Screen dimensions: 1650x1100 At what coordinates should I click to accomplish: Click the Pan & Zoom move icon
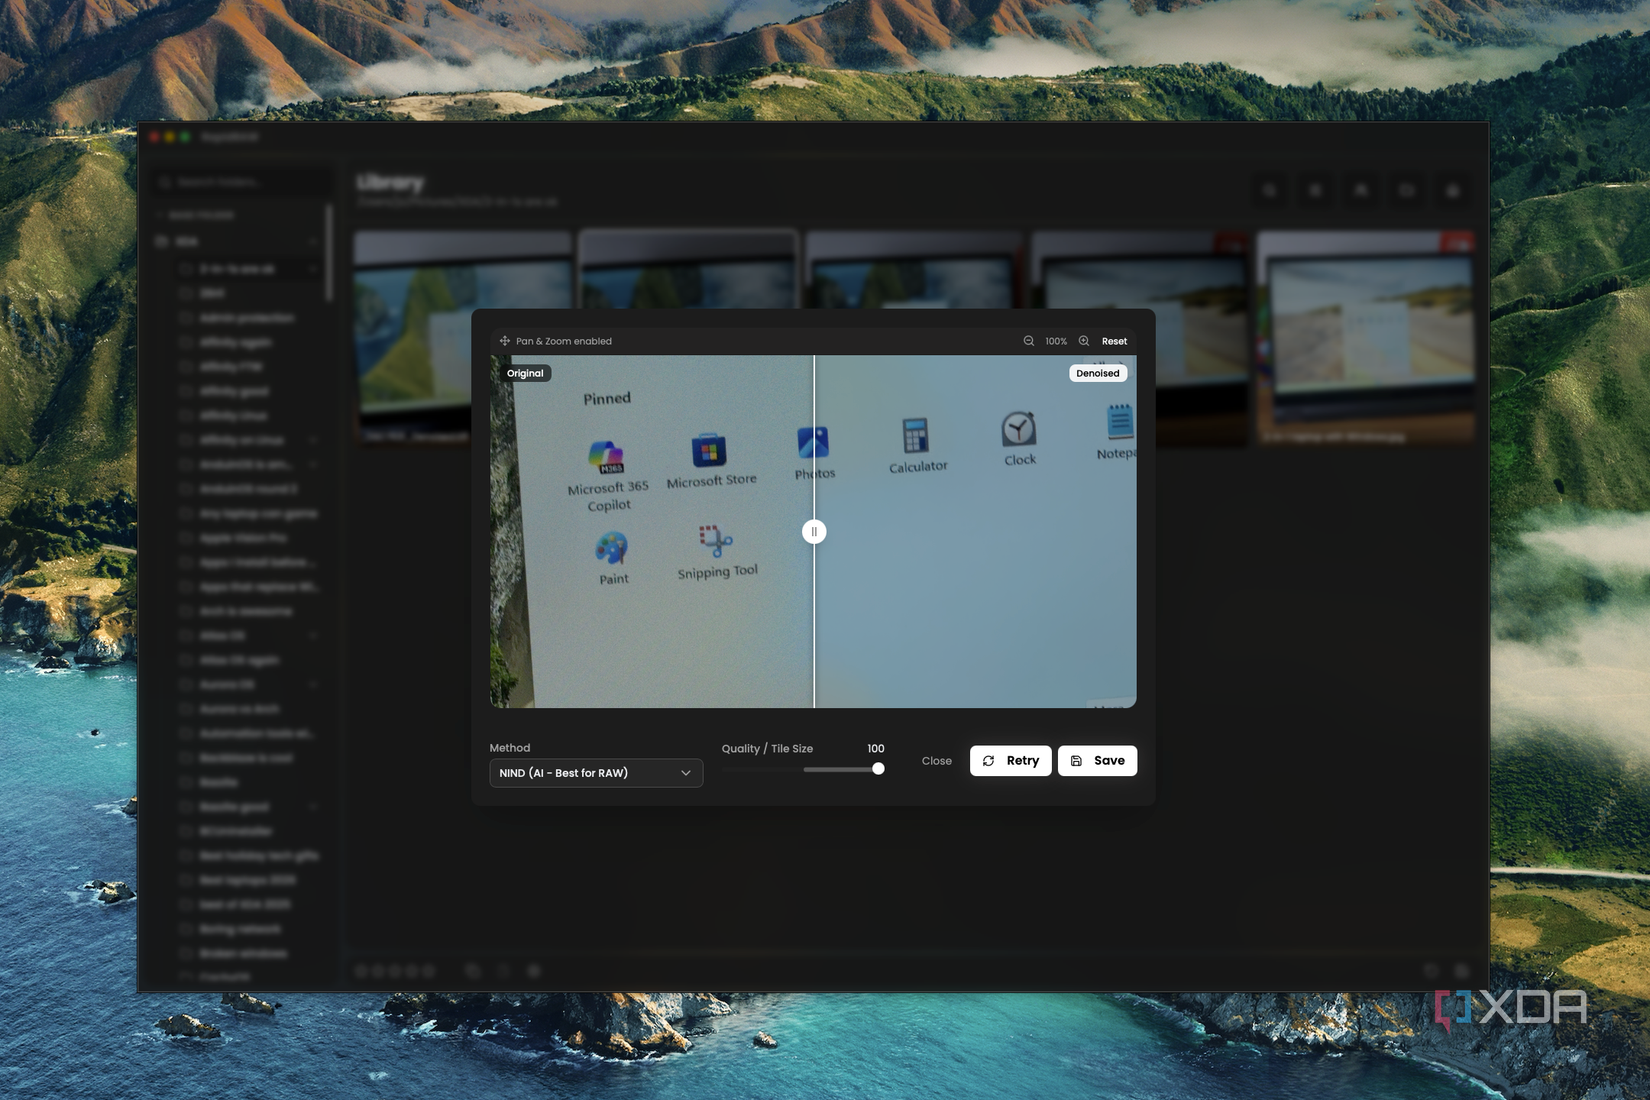pyautogui.click(x=505, y=341)
